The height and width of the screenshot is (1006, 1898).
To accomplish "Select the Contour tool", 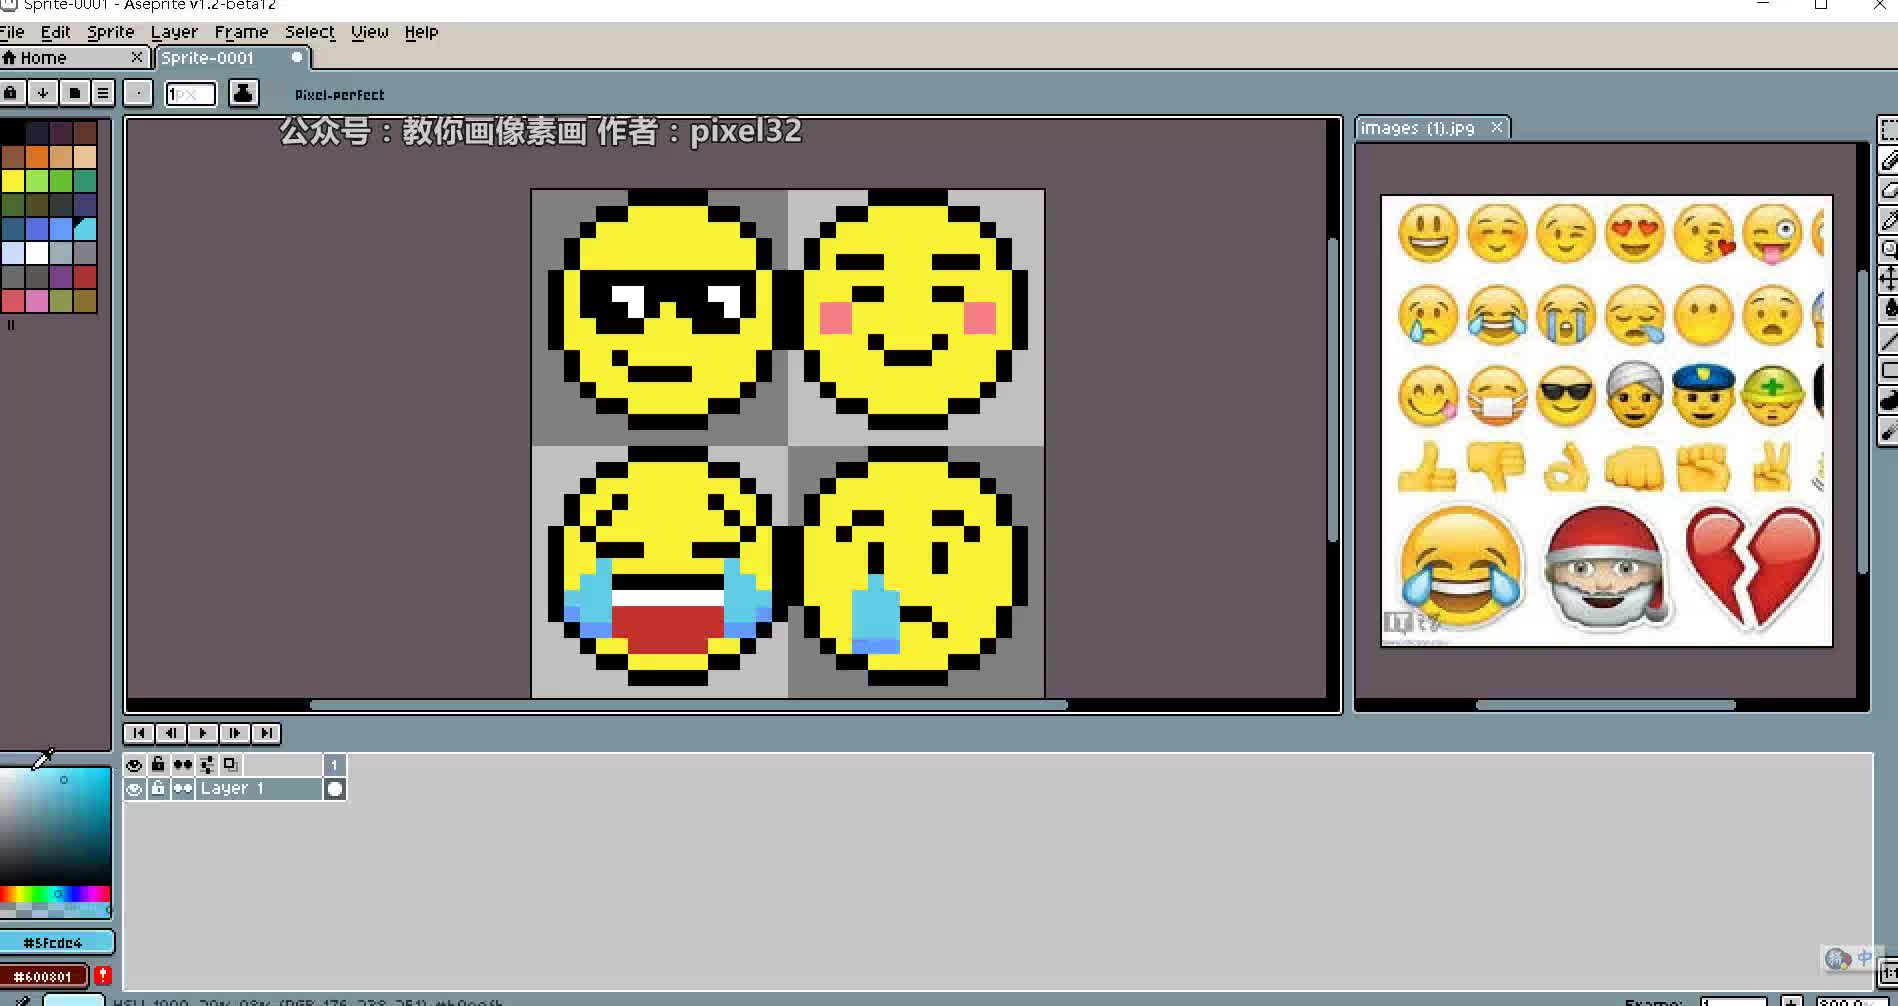I will 1888,401.
